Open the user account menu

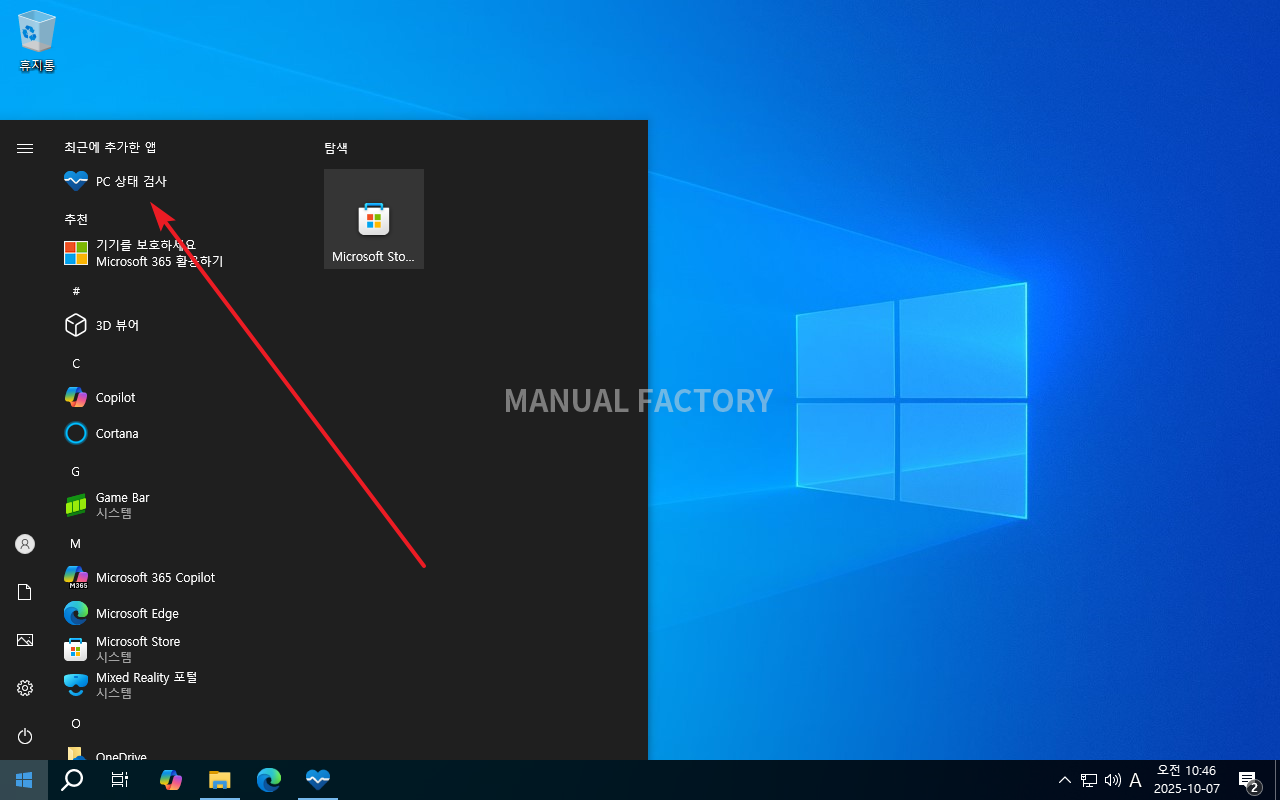tap(25, 544)
